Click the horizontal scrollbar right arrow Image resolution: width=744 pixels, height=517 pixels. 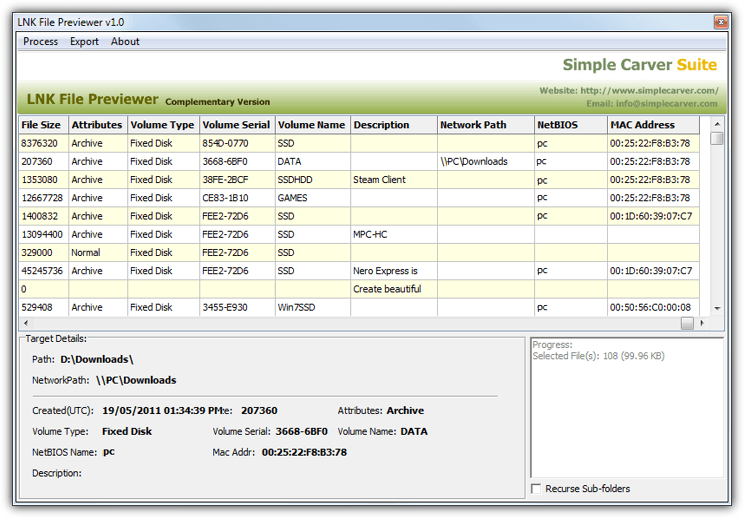click(701, 323)
